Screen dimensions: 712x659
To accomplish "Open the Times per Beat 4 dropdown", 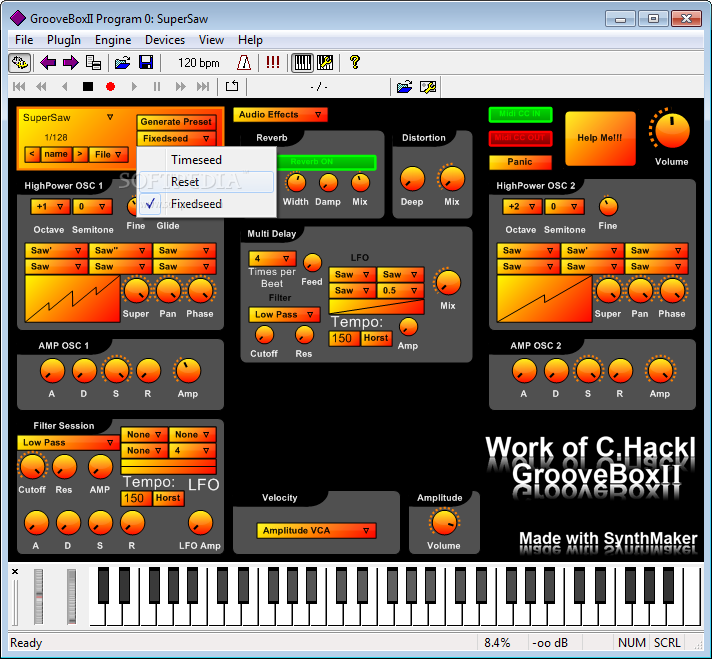I will 272,258.
